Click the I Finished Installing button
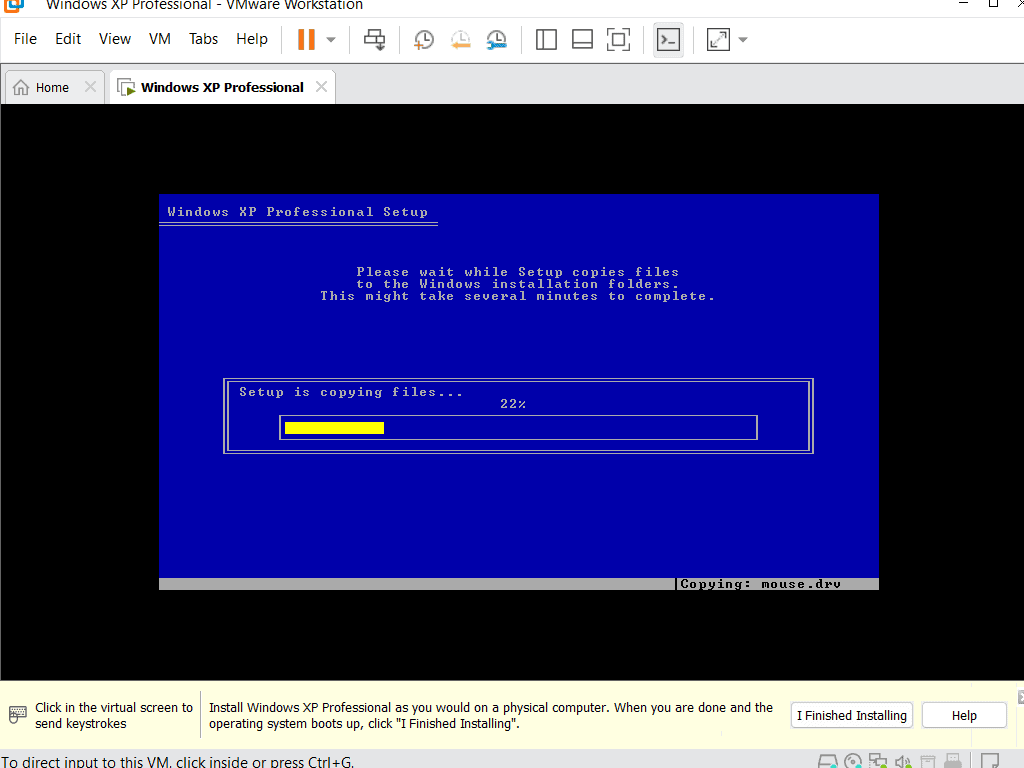1024x768 pixels. tap(852, 715)
